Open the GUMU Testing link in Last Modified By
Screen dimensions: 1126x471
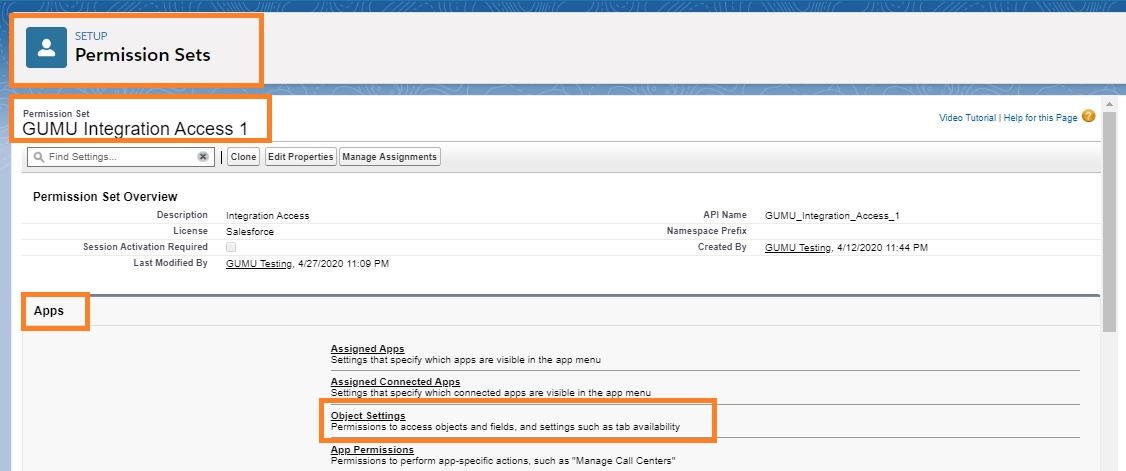click(259, 264)
